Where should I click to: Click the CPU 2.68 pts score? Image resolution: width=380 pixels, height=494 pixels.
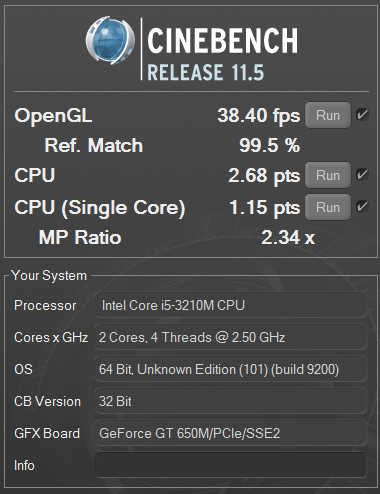coord(264,176)
